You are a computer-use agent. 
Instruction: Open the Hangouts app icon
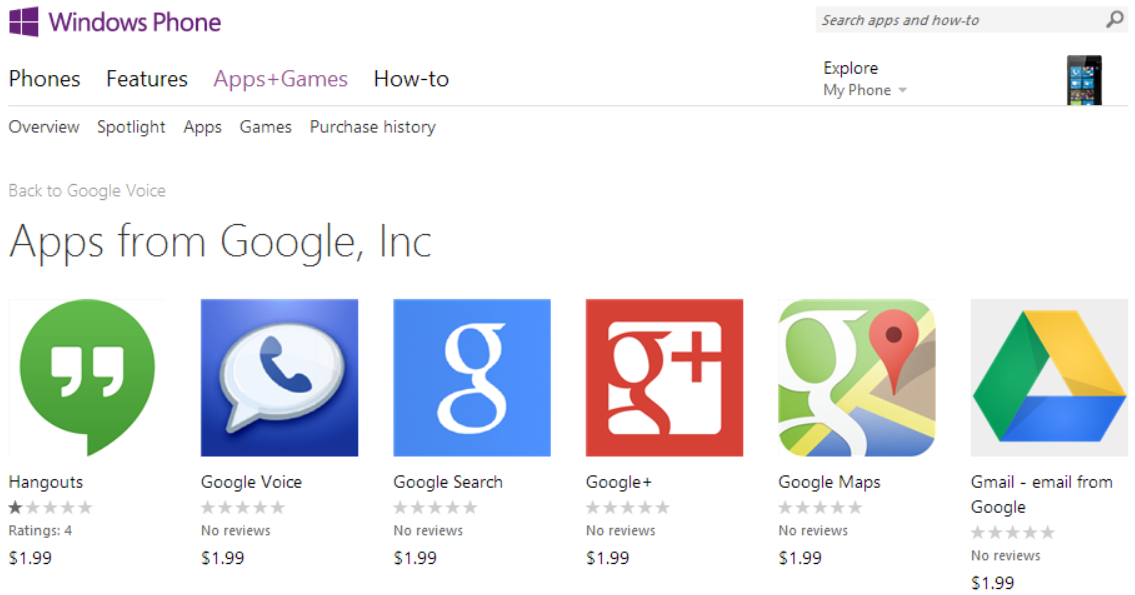pos(86,378)
